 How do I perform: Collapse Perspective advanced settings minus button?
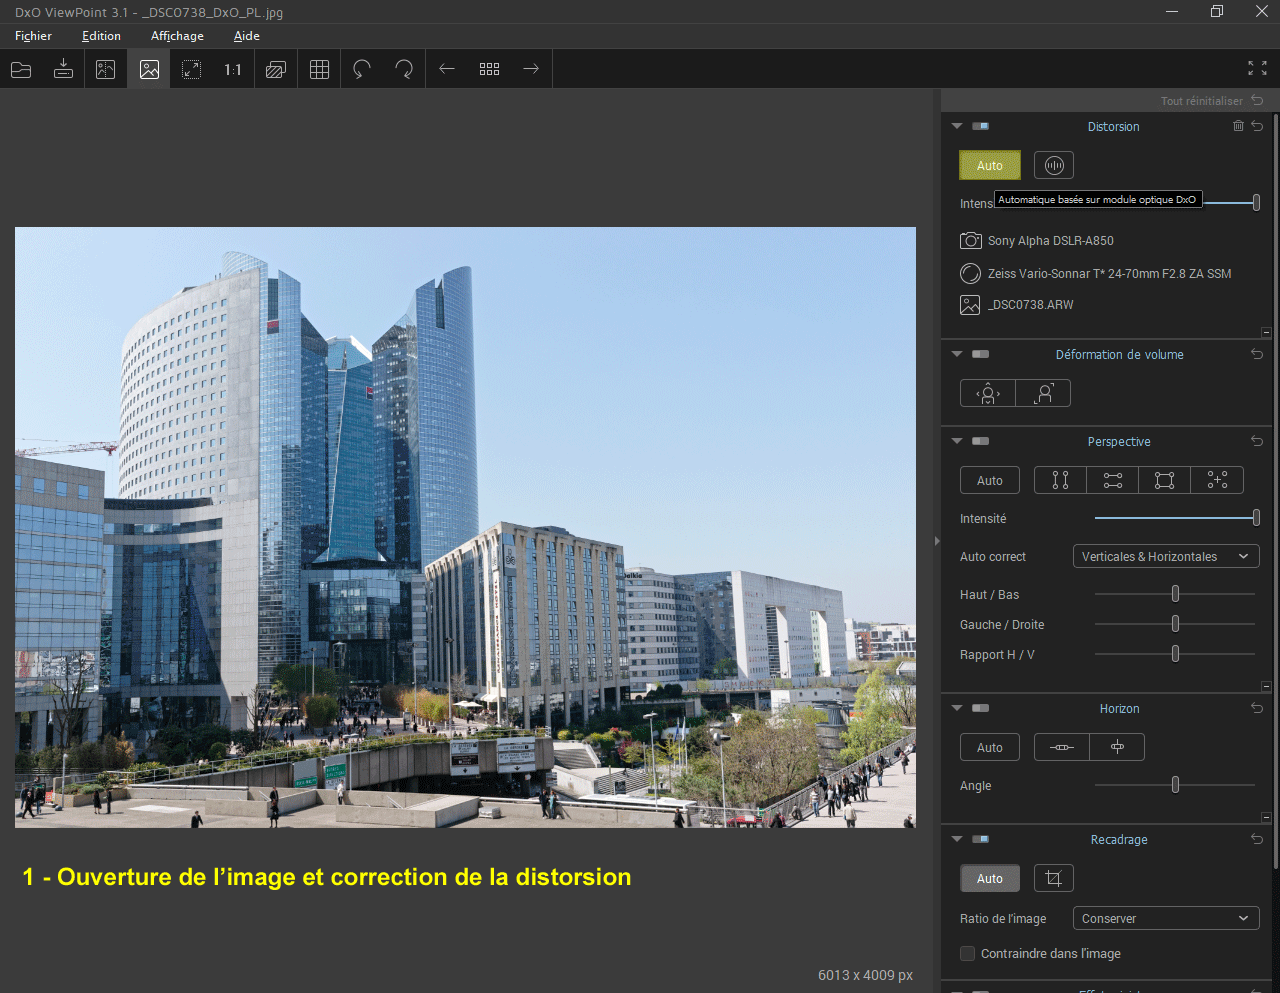click(1266, 686)
